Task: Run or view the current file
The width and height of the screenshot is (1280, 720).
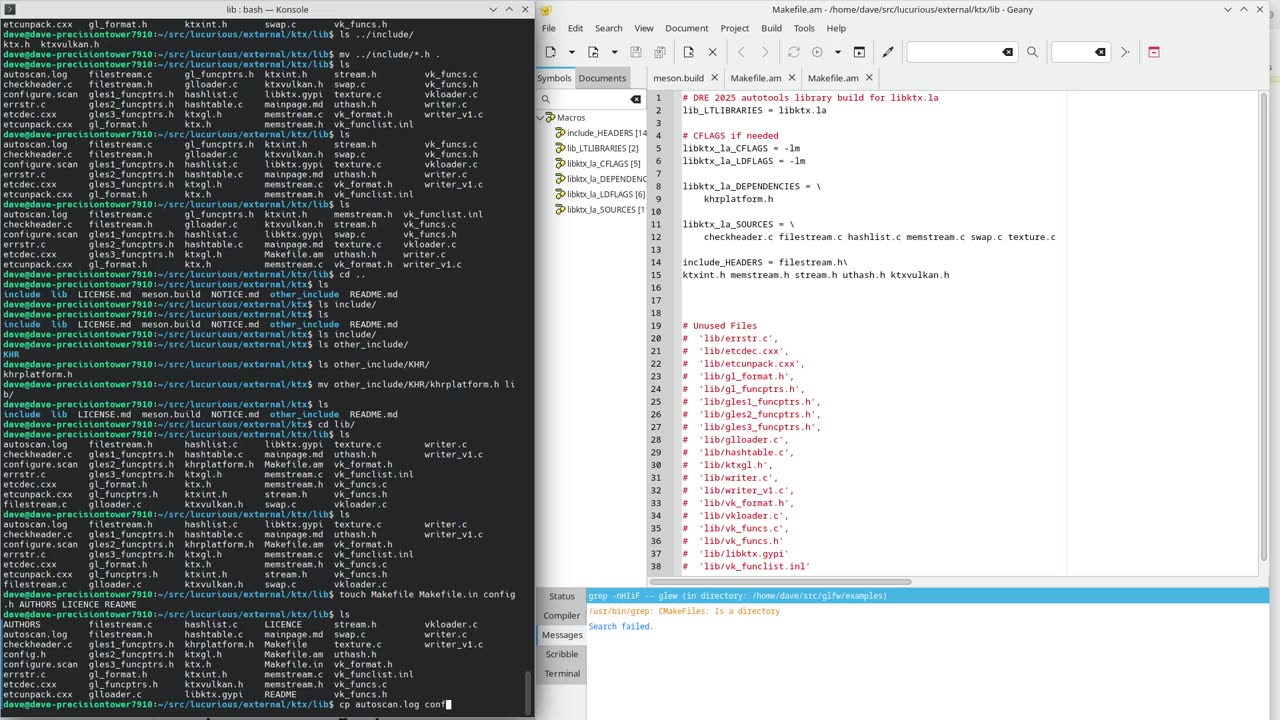Action: 859,52
